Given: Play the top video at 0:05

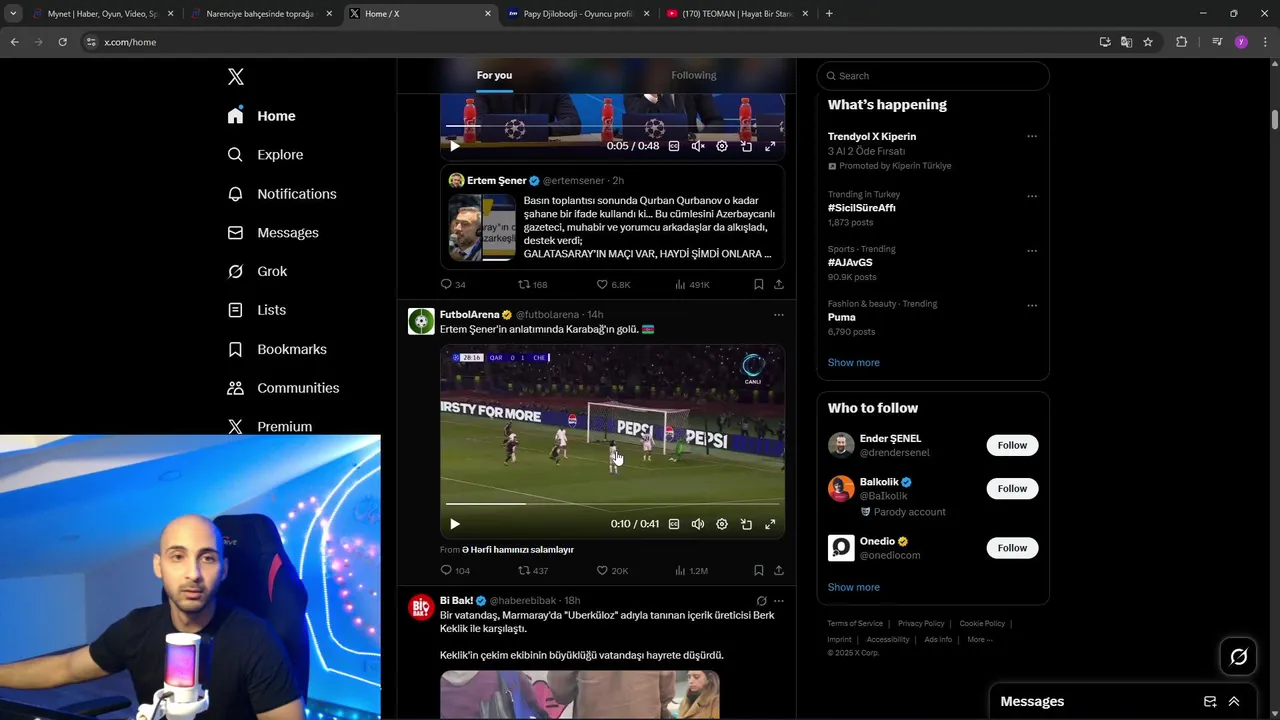Looking at the screenshot, I should pyautogui.click(x=455, y=146).
